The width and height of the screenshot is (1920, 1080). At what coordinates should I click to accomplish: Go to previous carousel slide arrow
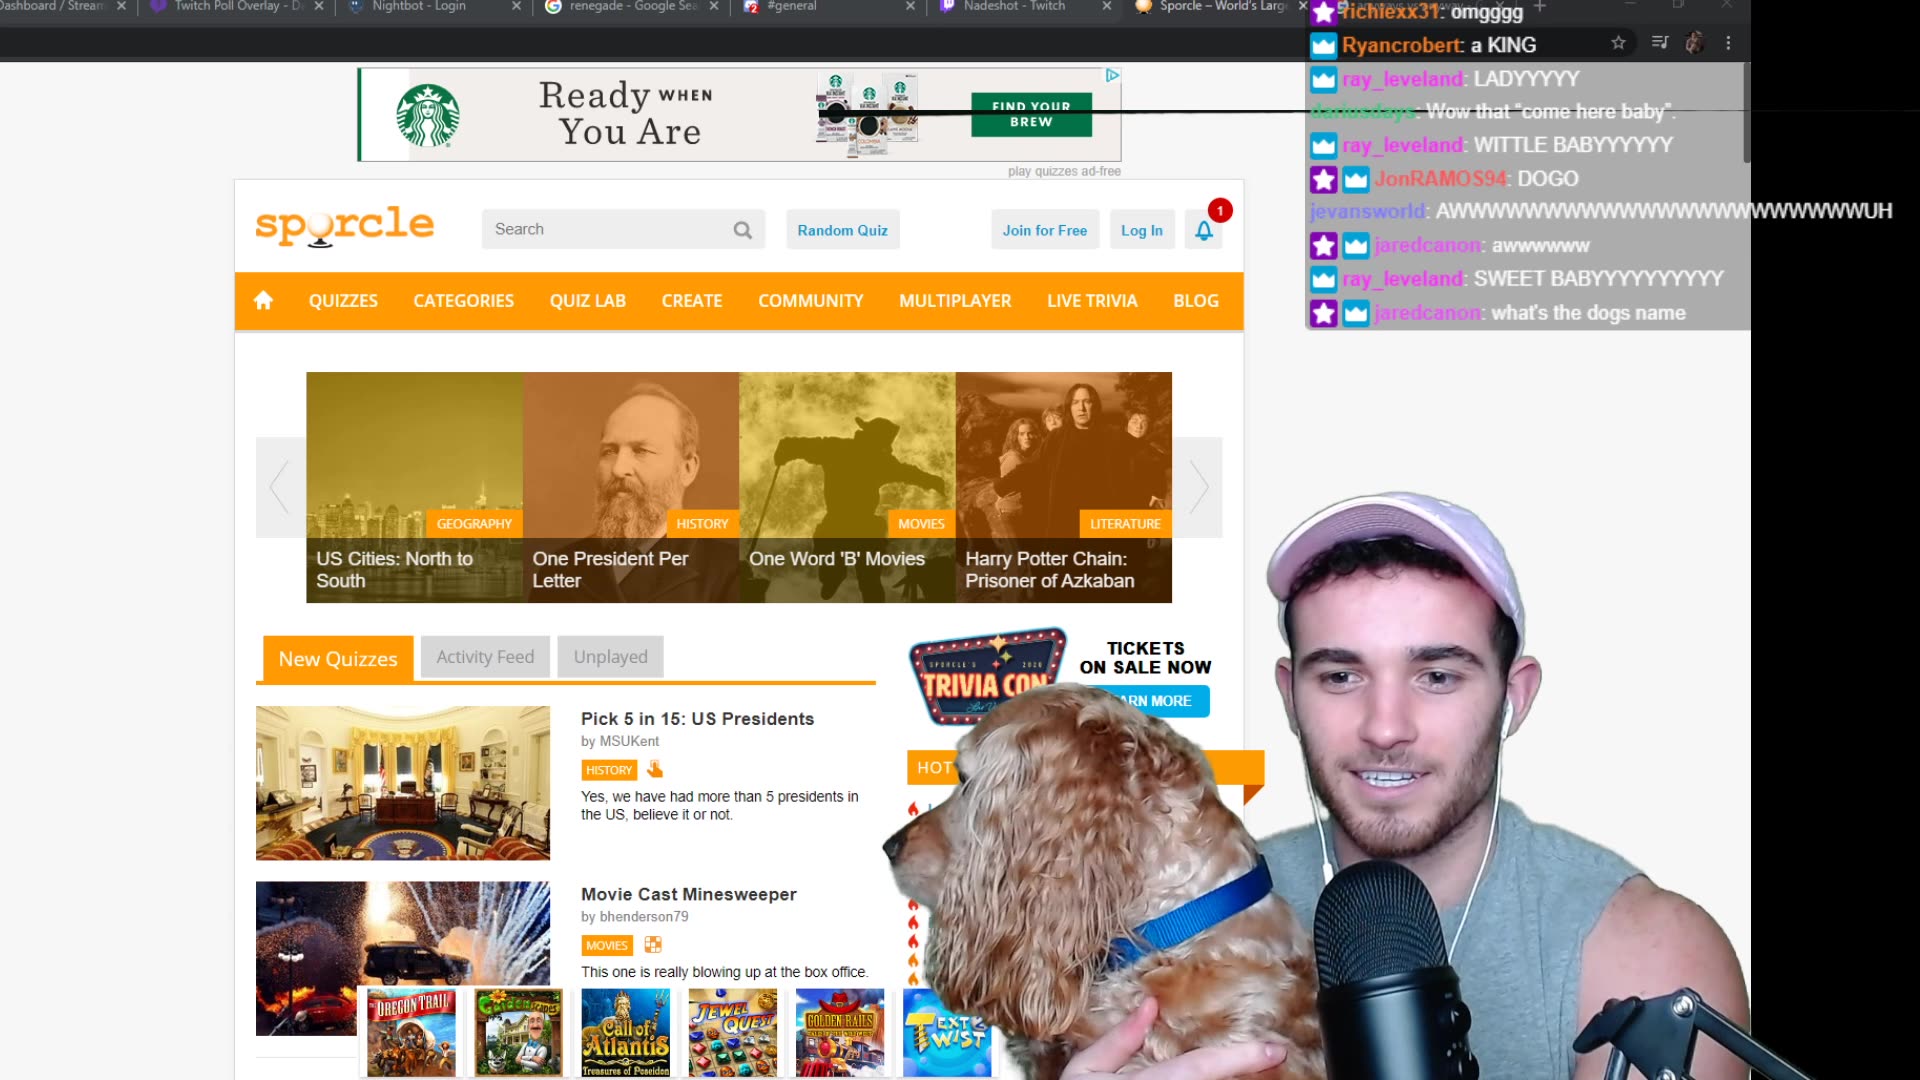click(x=280, y=487)
